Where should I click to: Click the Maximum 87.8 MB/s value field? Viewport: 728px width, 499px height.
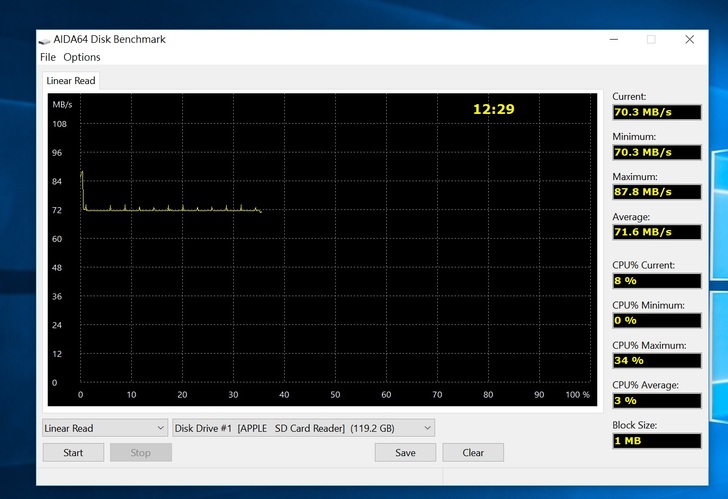click(x=656, y=192)
